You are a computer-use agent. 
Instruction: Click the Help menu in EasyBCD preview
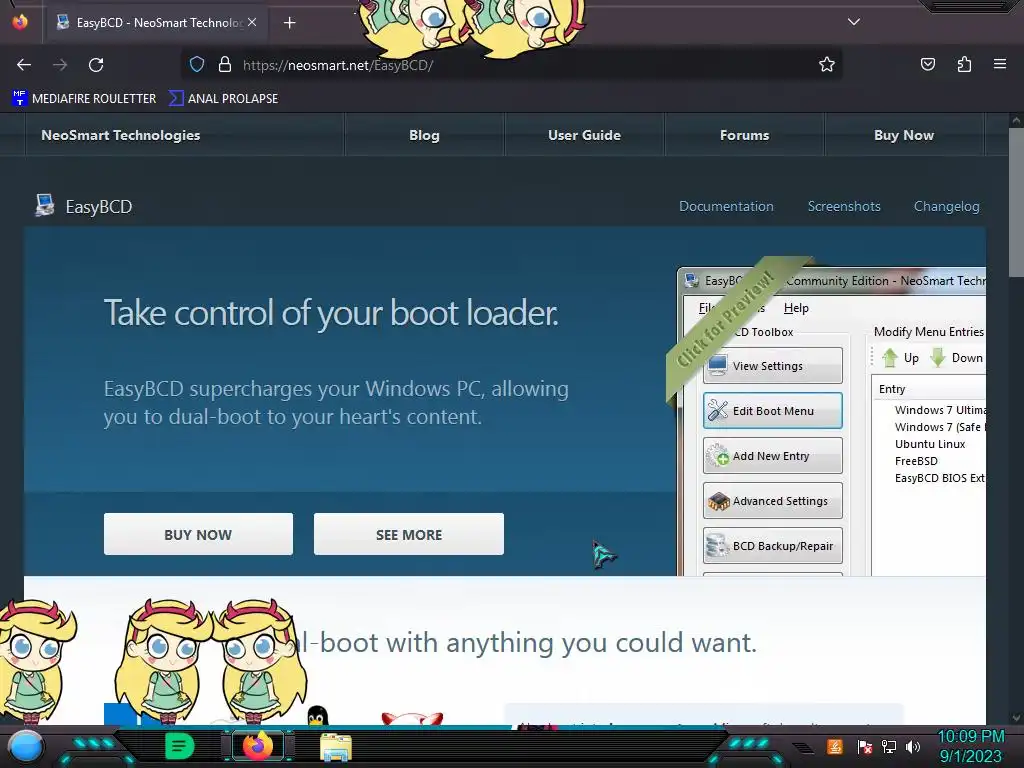click(796, 308)
